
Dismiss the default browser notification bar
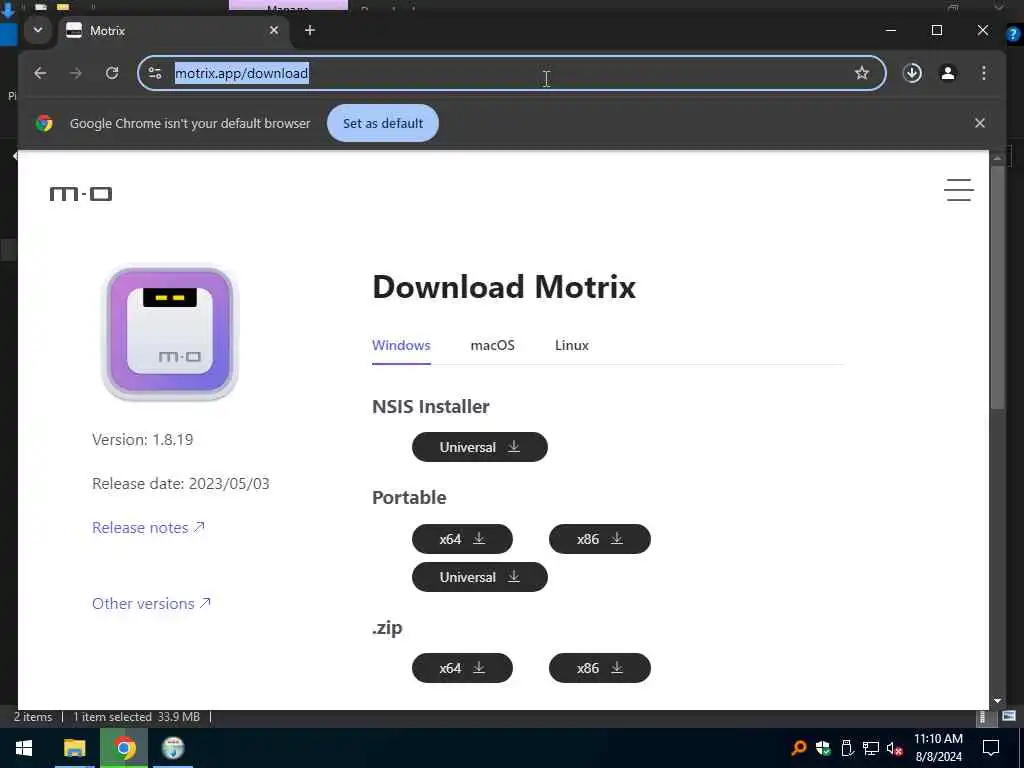tap(980, 123)
